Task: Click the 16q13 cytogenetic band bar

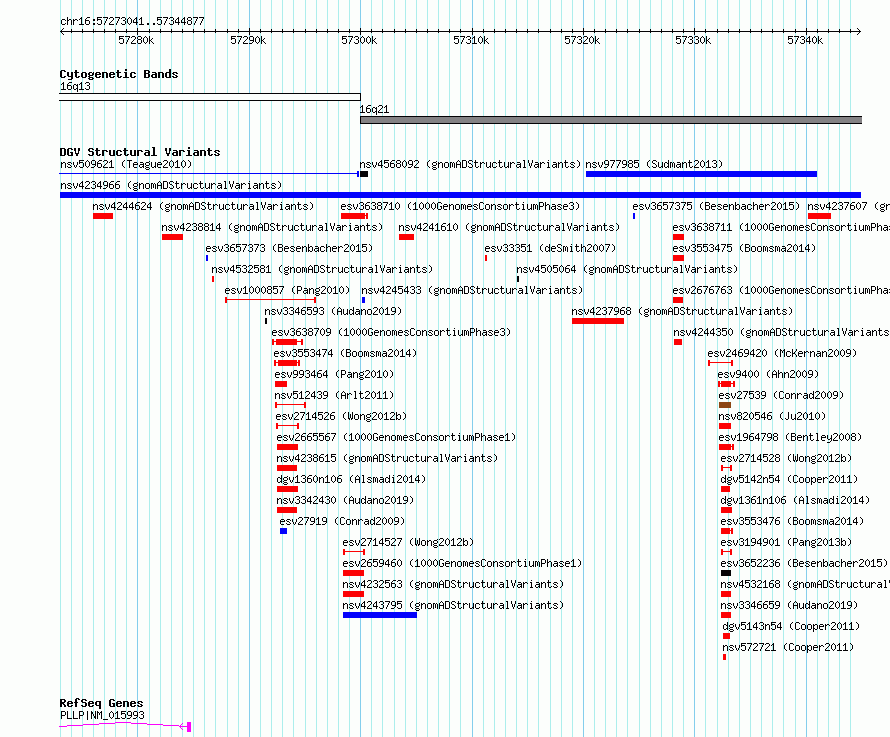Action: pos(210,97)
